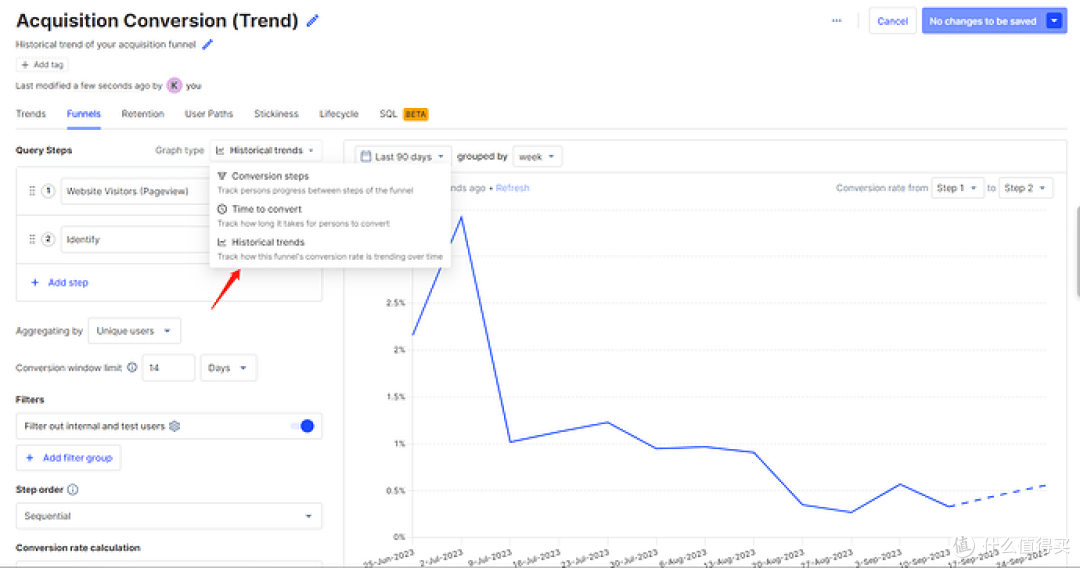Change grouped by week dropdown
The height and width of the screenshot is (568, 1080).
click(x=537, y=157)
